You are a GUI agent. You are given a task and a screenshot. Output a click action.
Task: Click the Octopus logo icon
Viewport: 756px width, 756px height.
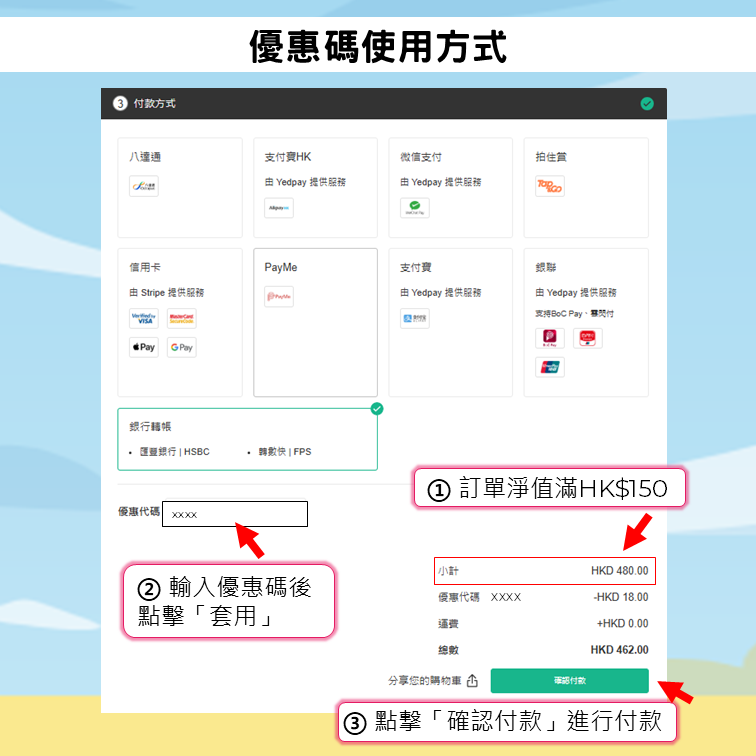(144, 186)
